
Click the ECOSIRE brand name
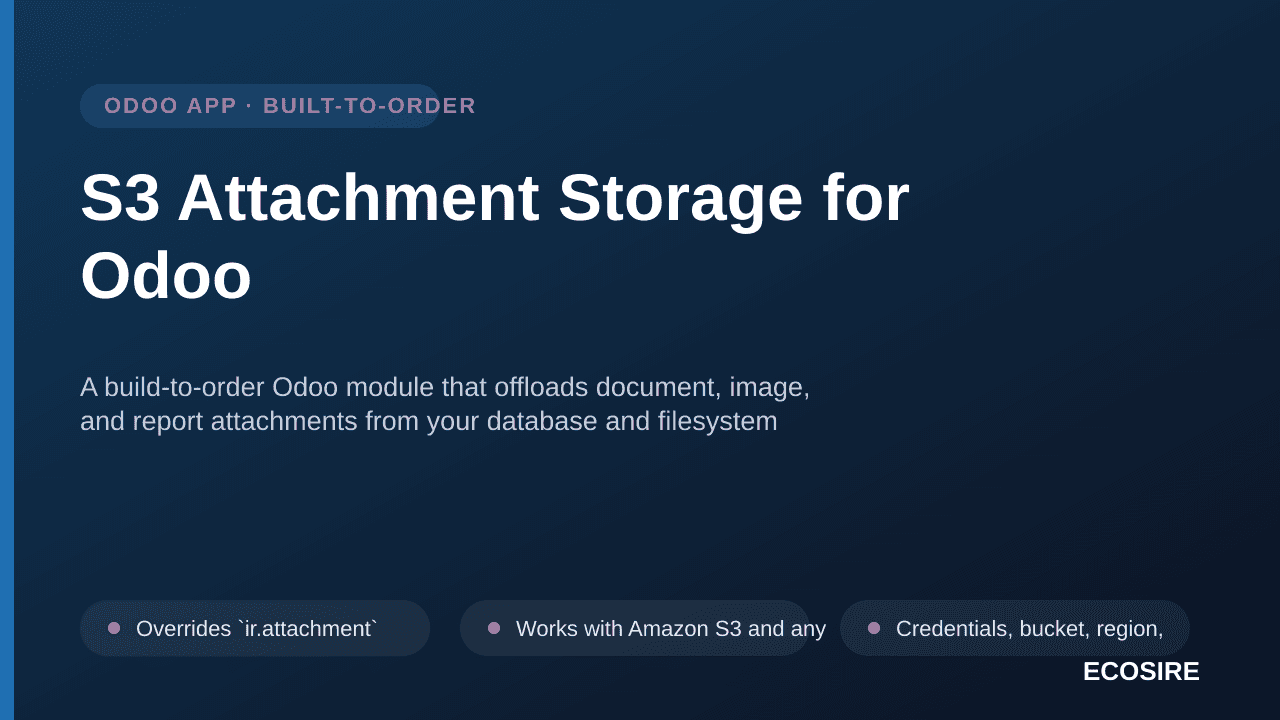[1141, 672]
